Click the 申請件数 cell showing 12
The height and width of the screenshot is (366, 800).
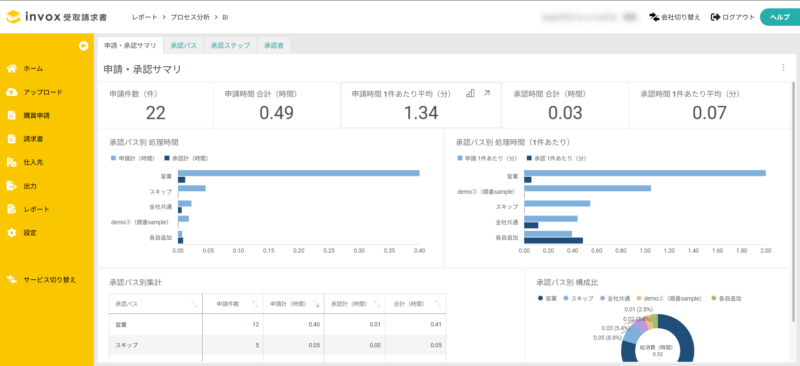click(256, 324)
